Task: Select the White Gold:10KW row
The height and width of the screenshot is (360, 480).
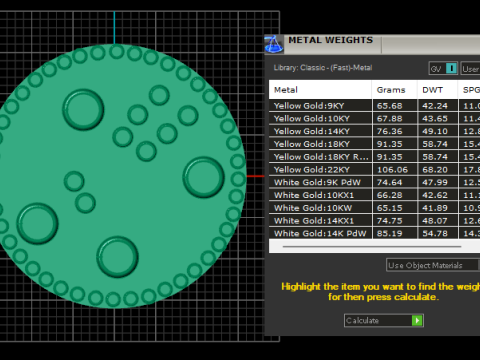Action: 374,208
